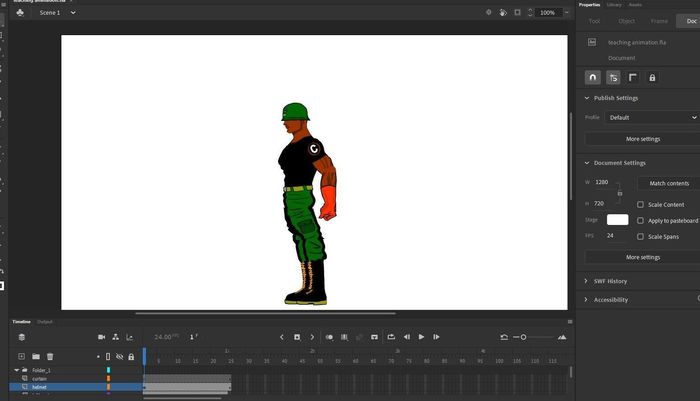Click the New Folder icon
Image resolution: width=700 pixels, height=401 pixels.
coord(36,356)
